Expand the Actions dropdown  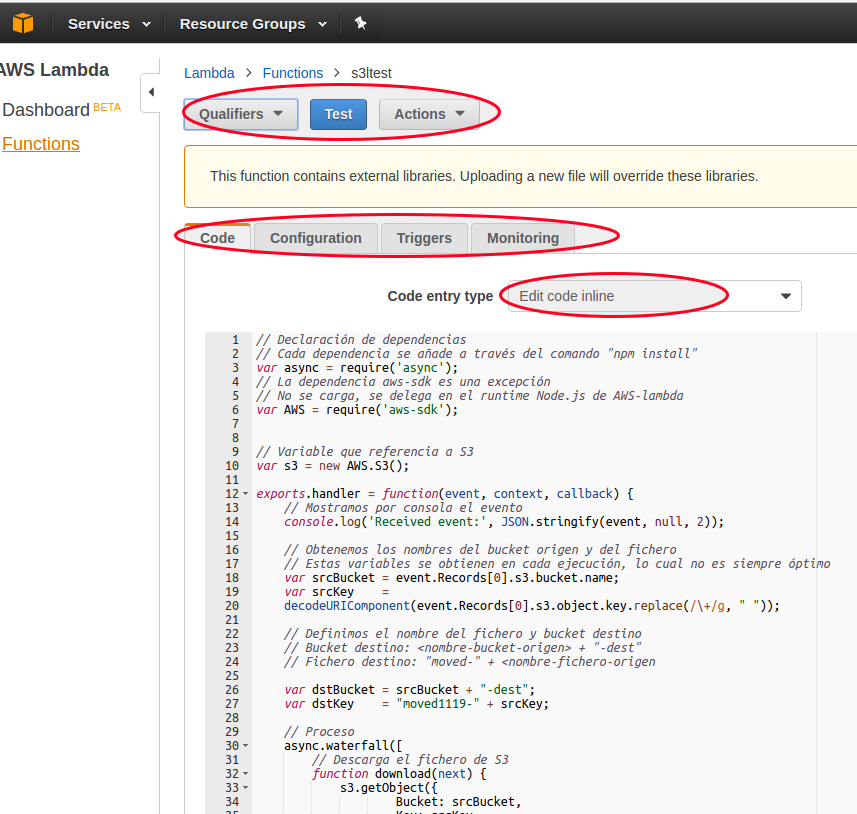pyautogui.click(x=429, y=114)
